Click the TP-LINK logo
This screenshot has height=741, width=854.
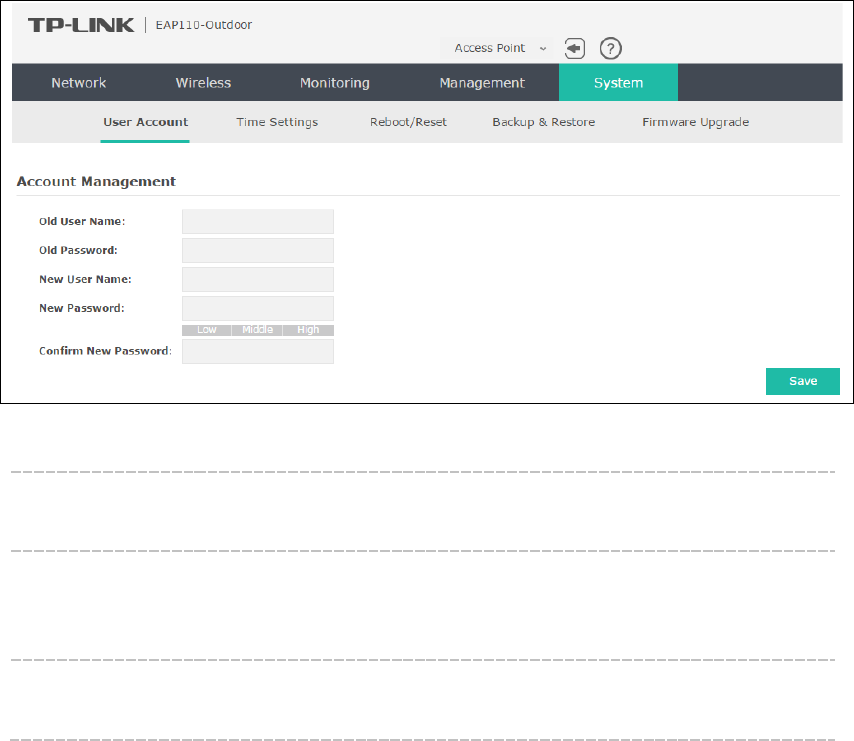tap(81, 25)
